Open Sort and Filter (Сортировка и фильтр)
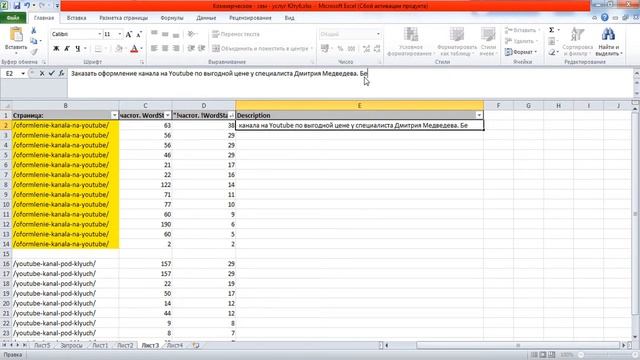This screenshot has height=360, width=640. pyautogui.click(x=577, y=41)
